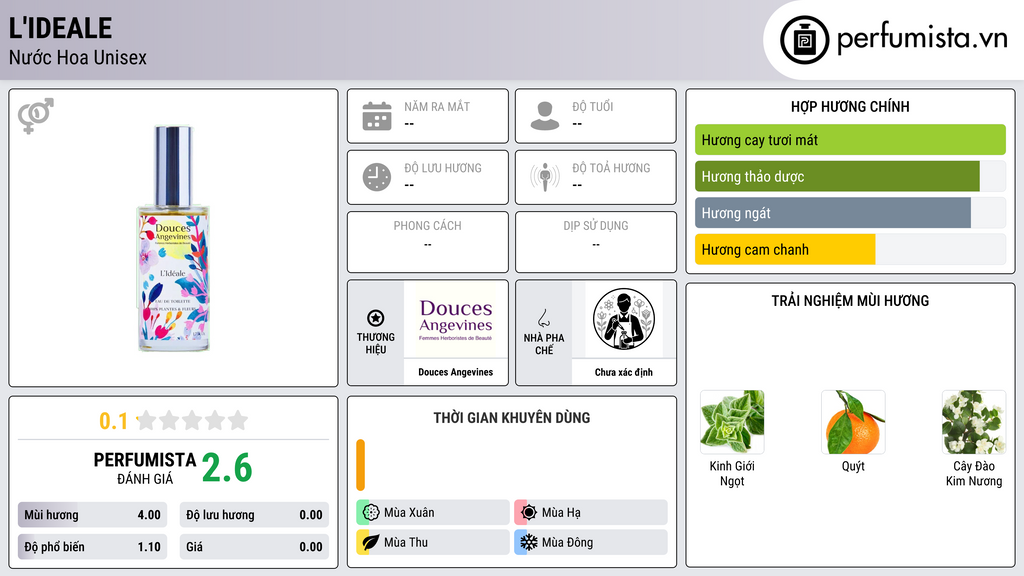Viewport: 1024px width, 576px height.
Task: Click the yellow Hương cam chanh accord bar
Action: [785, 249]
